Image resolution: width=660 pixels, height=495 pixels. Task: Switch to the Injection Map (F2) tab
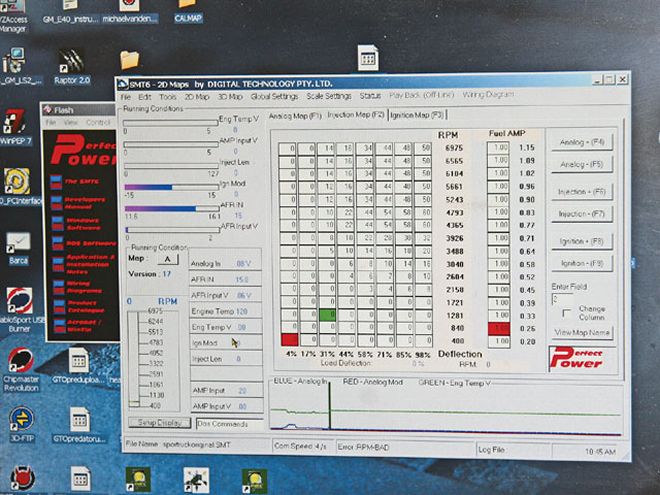356,115
